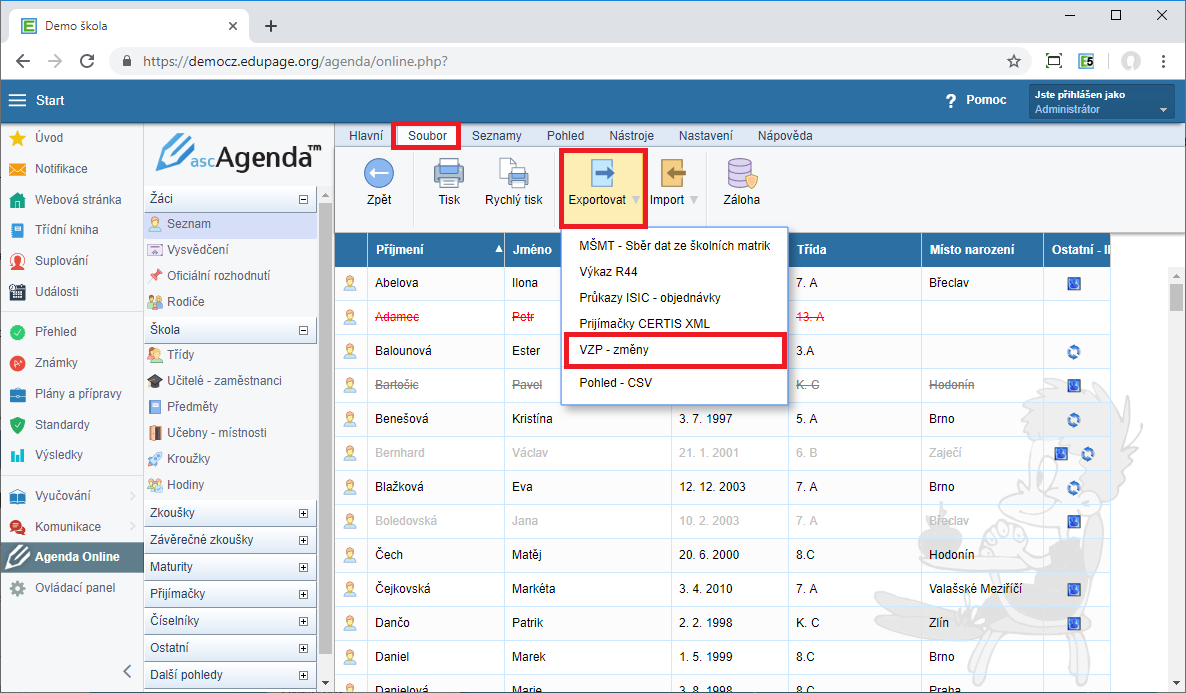Open Agenda Online in the sidebar
The height and width of the screenshot is (693, 1186).
(x=72, y=557)
